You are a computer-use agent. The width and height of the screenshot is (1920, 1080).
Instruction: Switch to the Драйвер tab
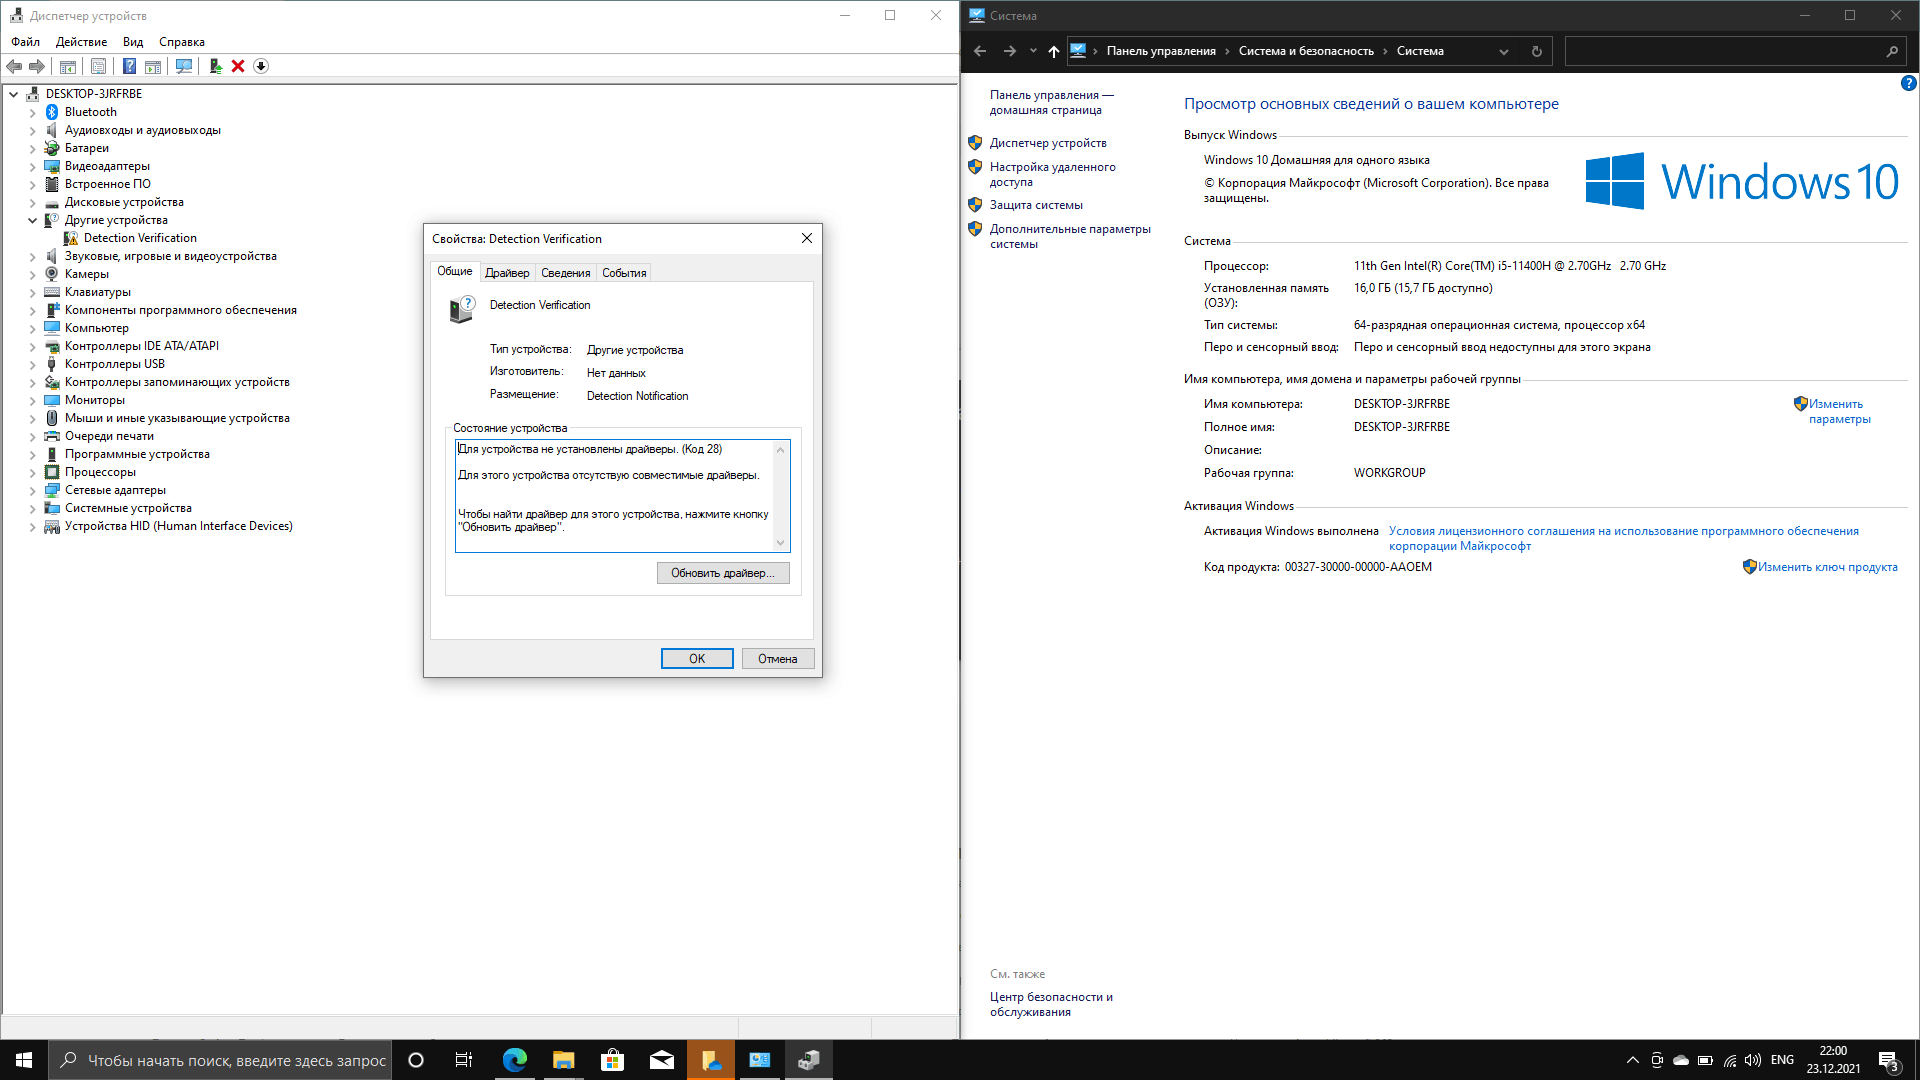507,273
